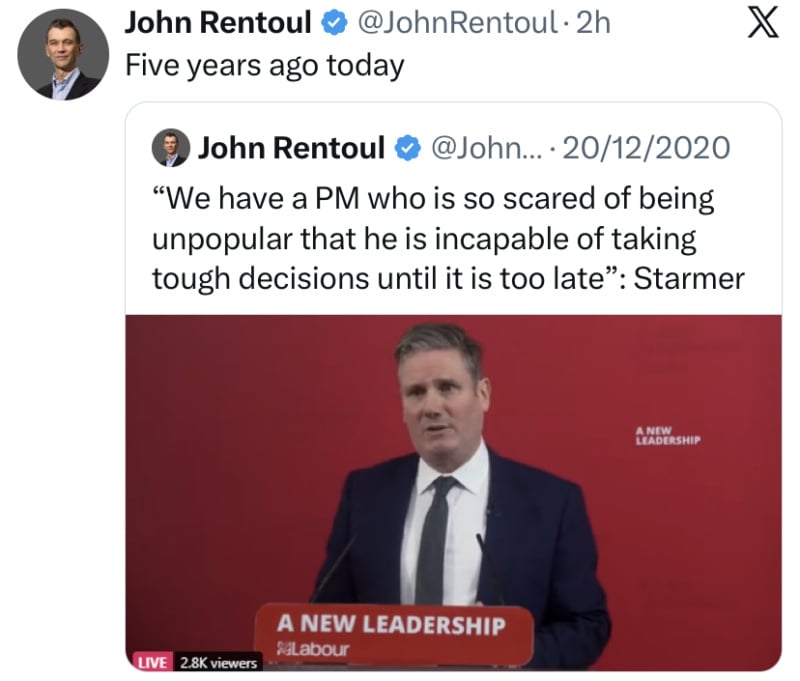
Task: Open the @JohnRentoul handle link
Action: coord(457,23)
